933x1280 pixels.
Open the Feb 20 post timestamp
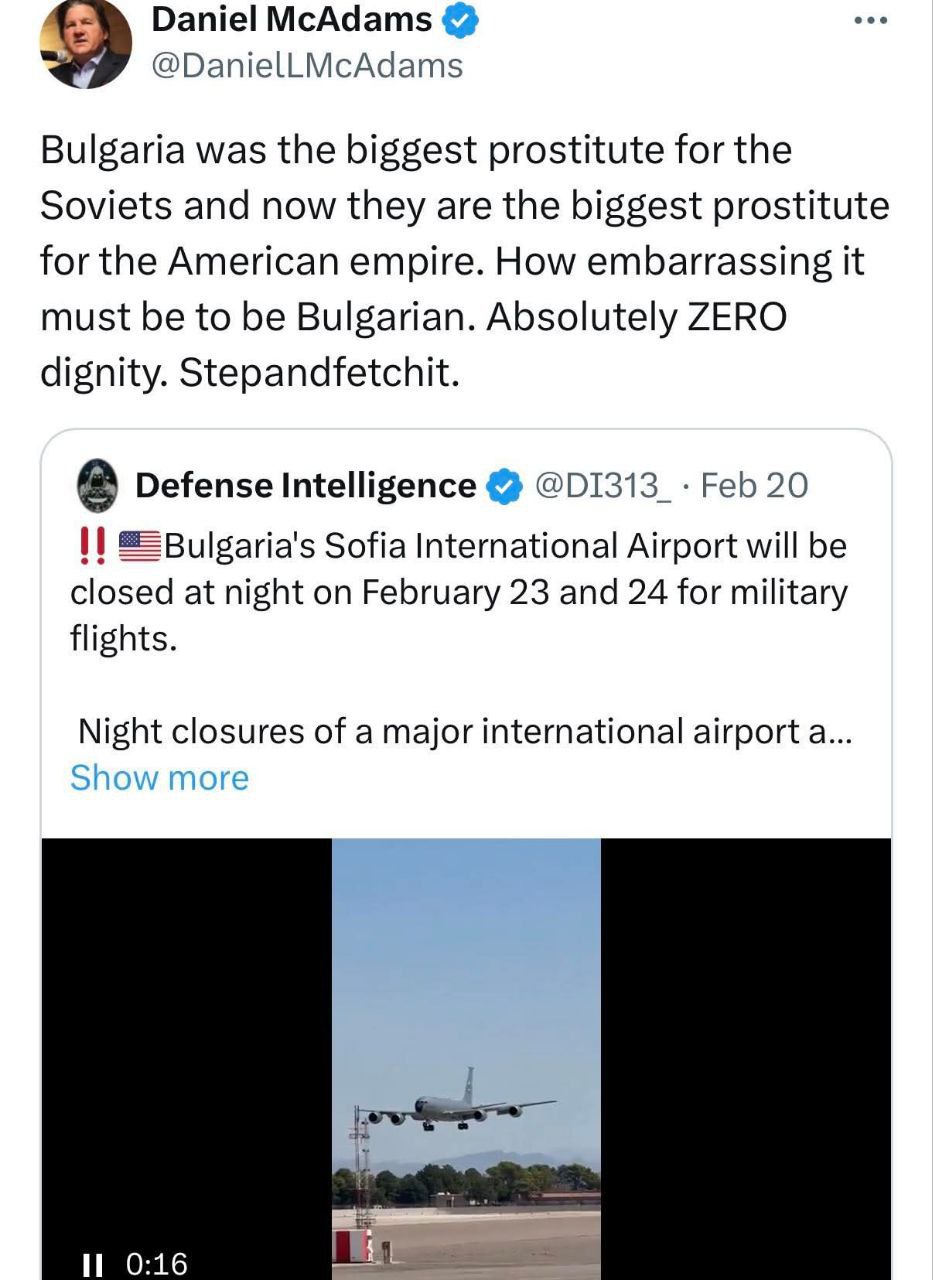pyautogui.click(x=754, y=485)
